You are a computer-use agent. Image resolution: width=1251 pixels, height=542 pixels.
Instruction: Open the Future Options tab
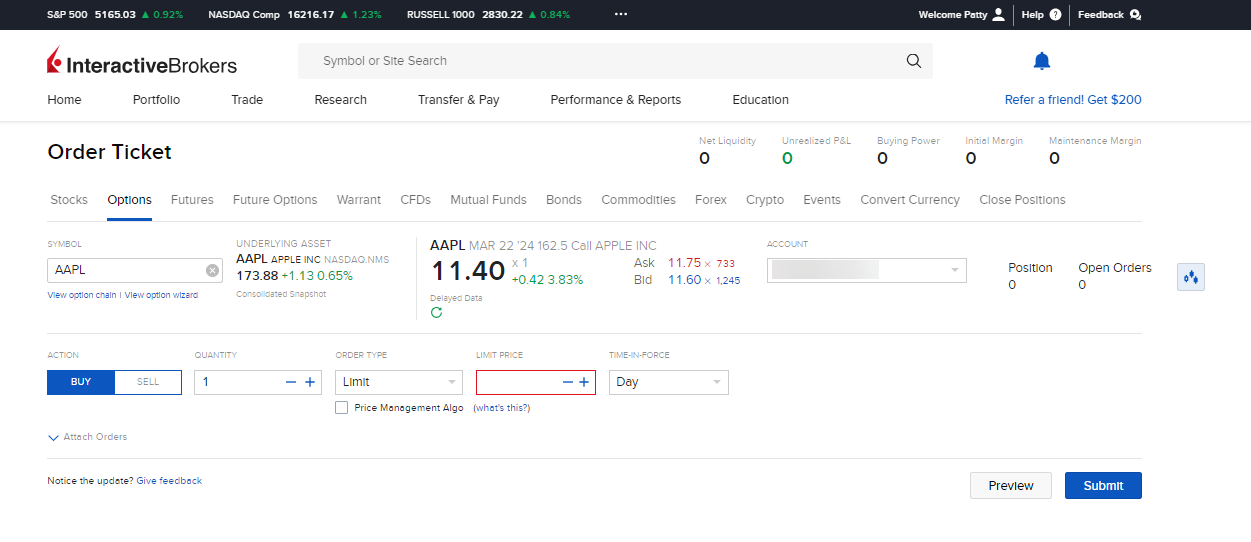[x=275, y=200]
